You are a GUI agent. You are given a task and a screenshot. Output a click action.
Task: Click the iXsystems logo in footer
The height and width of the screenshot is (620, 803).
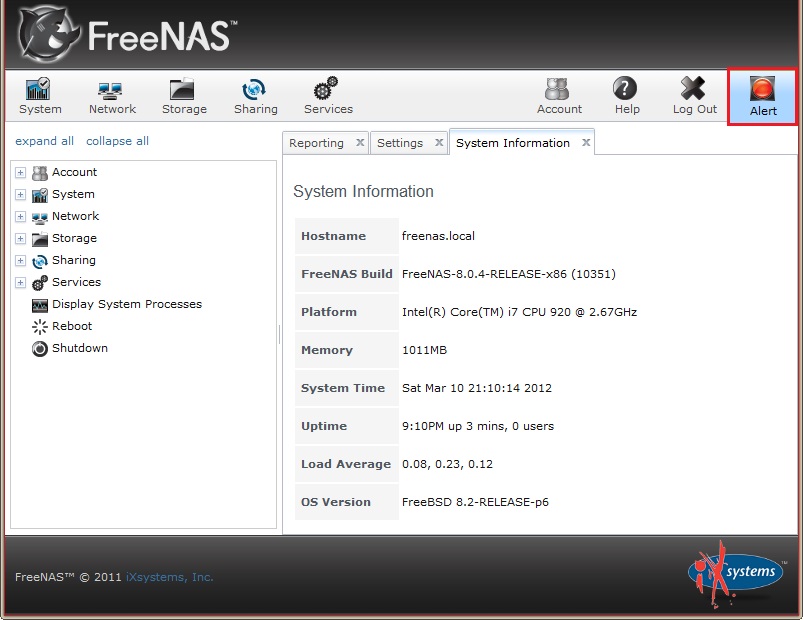point(735,574)
